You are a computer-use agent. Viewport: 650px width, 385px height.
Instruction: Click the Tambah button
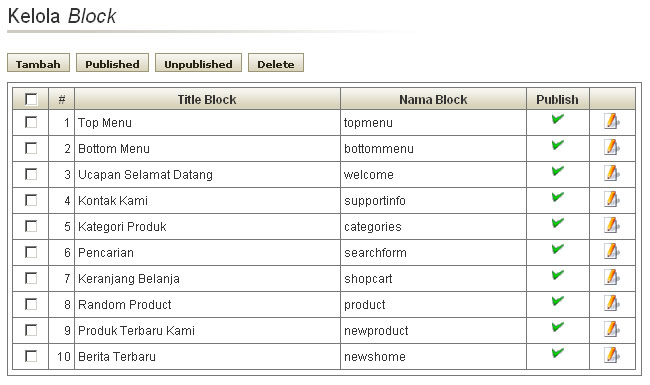point(38,63)
